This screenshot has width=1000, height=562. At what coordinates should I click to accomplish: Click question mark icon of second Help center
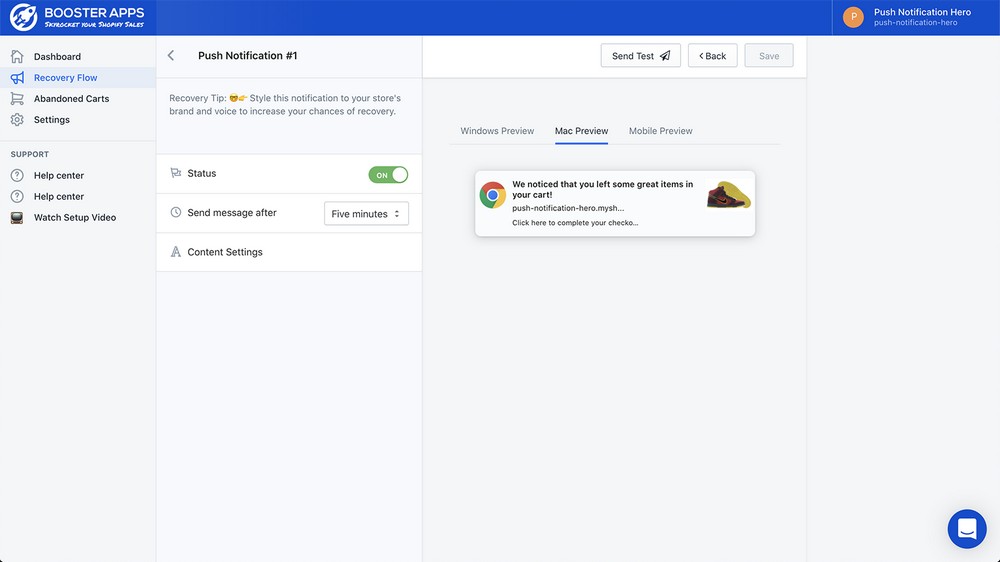(17, 196)
